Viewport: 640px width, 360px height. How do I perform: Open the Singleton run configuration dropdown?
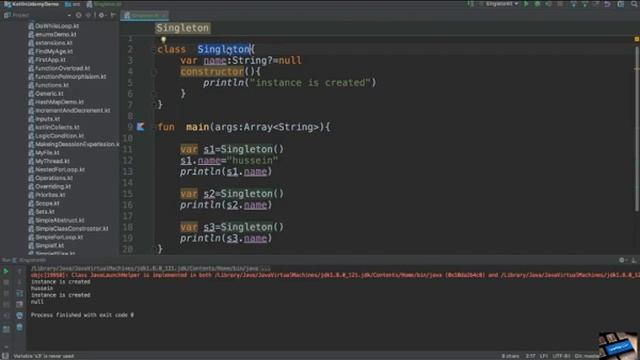501,4
